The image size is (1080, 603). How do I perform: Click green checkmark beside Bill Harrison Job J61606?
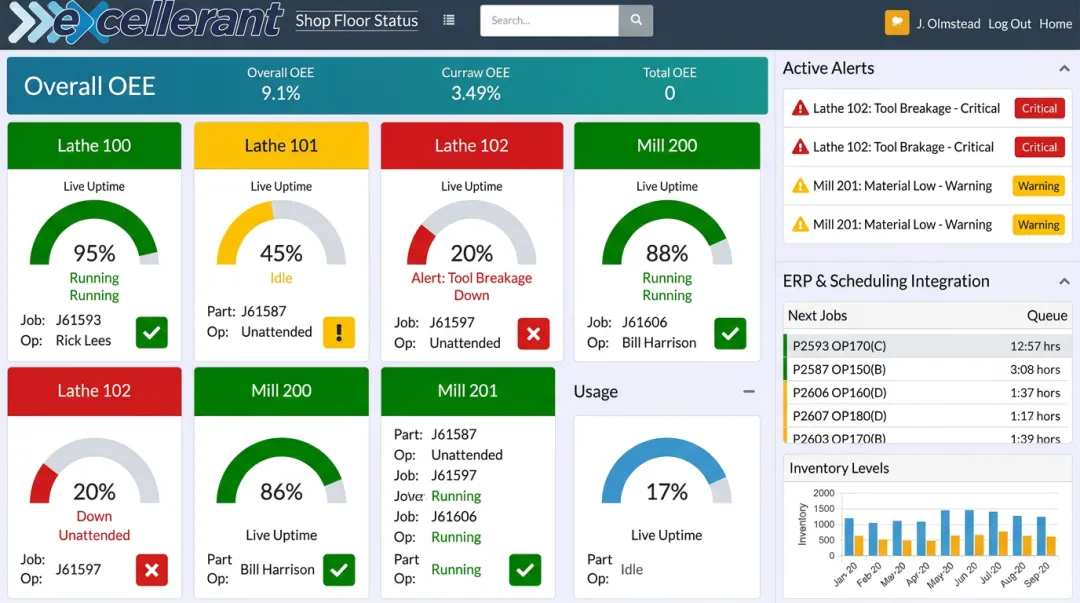coord(730,334)
